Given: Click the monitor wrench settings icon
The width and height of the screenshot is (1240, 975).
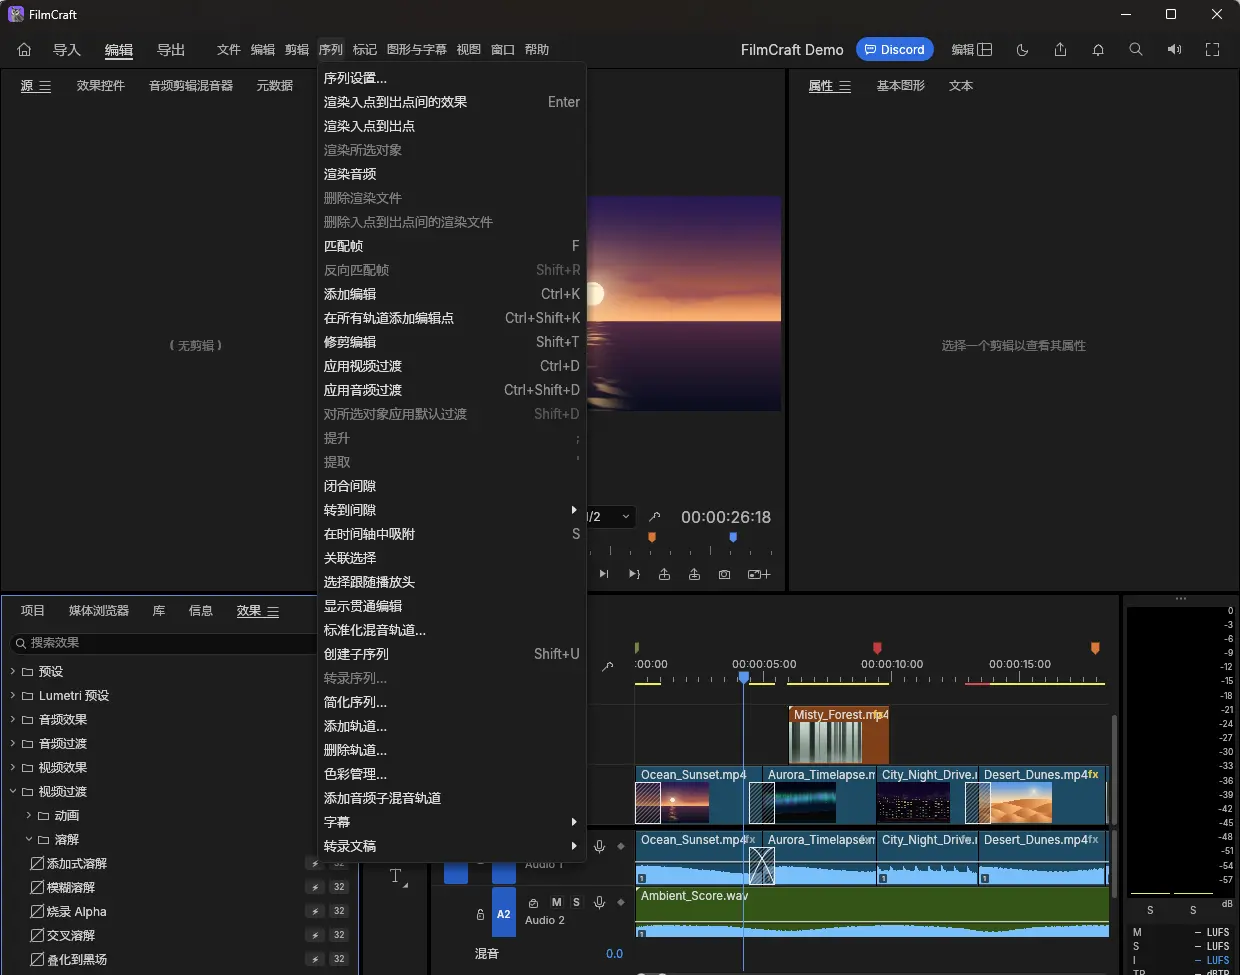Looking at the screenshot, I should coord(655,517).
